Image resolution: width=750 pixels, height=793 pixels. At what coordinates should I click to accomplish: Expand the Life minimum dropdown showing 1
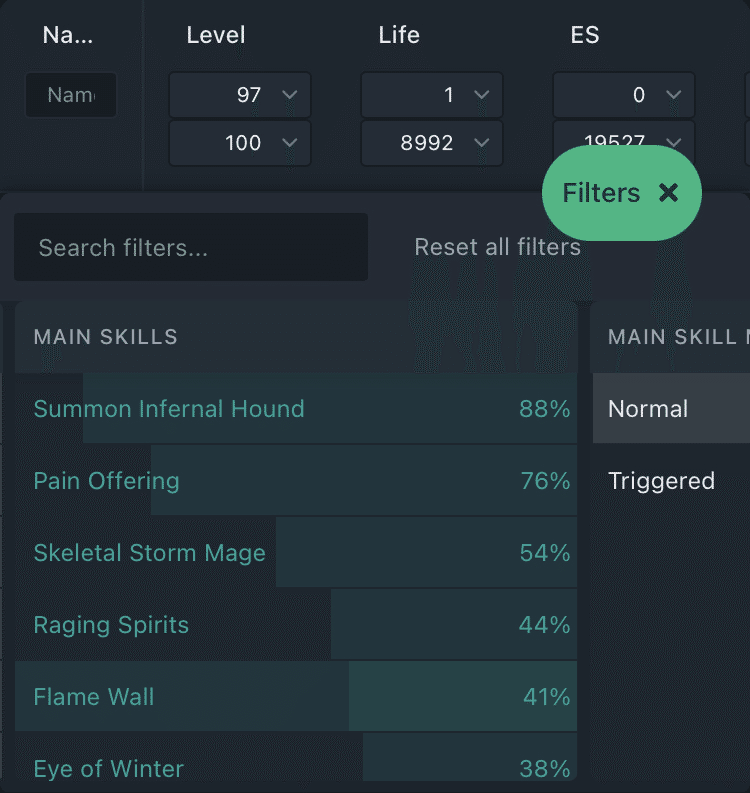[432, 95]
